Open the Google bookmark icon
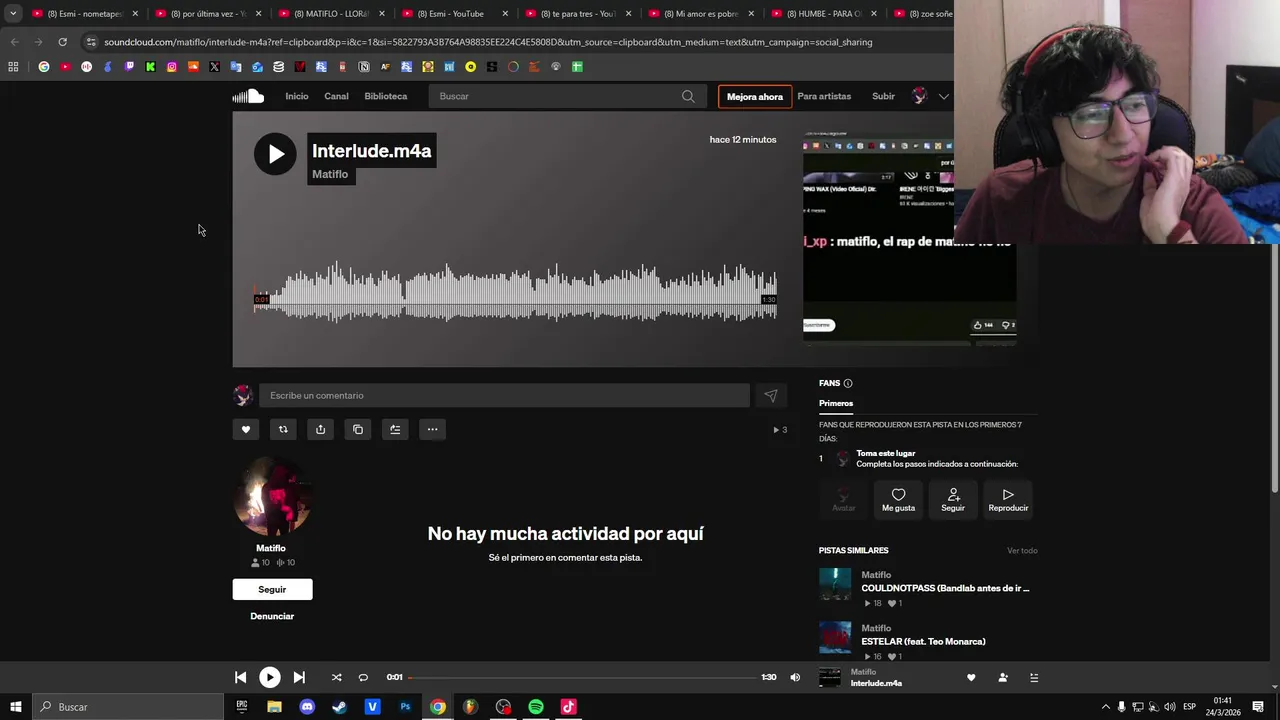Image resolution: width=1280 pixels, height=720 pixels. [x=44, y=67]
